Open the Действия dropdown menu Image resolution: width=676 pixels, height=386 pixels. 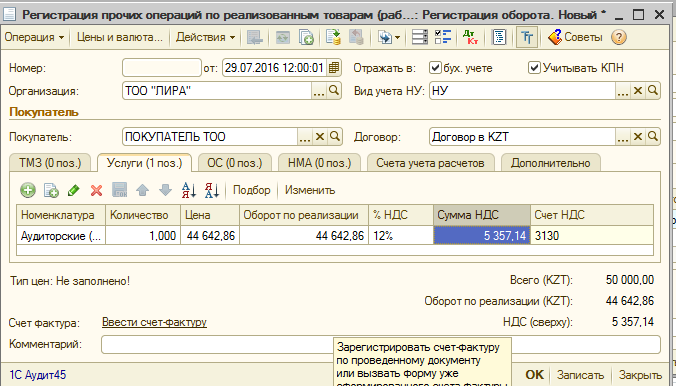205,37
